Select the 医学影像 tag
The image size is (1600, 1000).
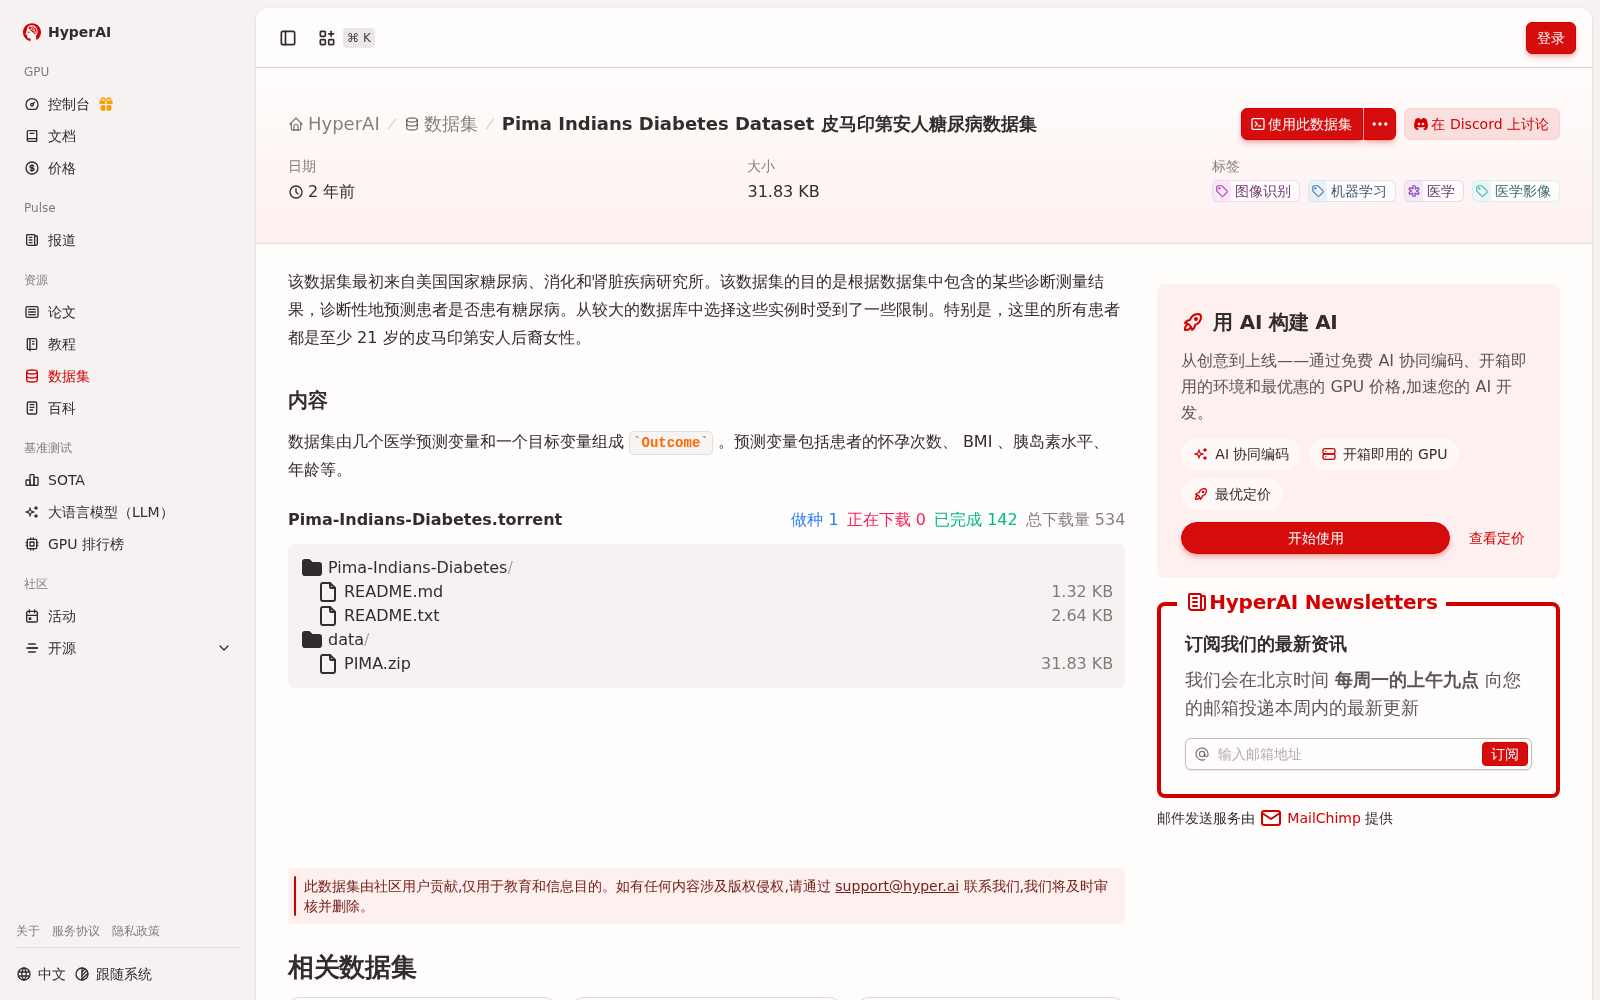(x=1516, y=191)
